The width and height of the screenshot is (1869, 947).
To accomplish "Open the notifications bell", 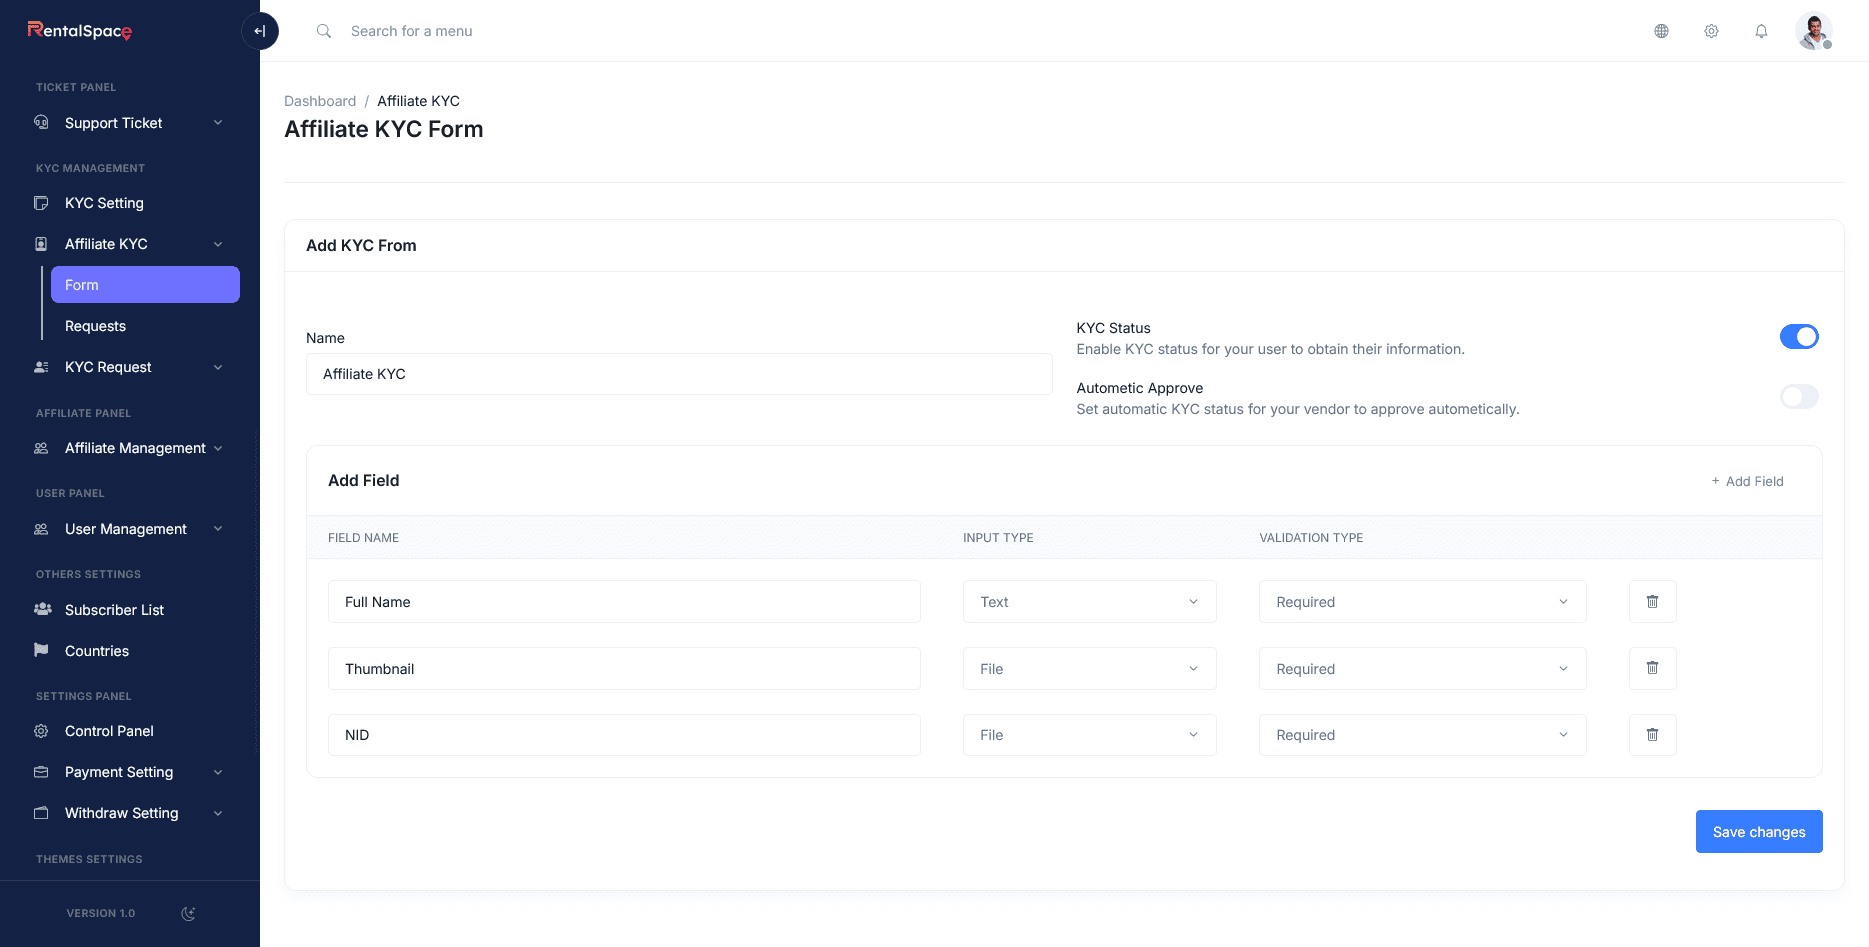I will (1761, 31).
